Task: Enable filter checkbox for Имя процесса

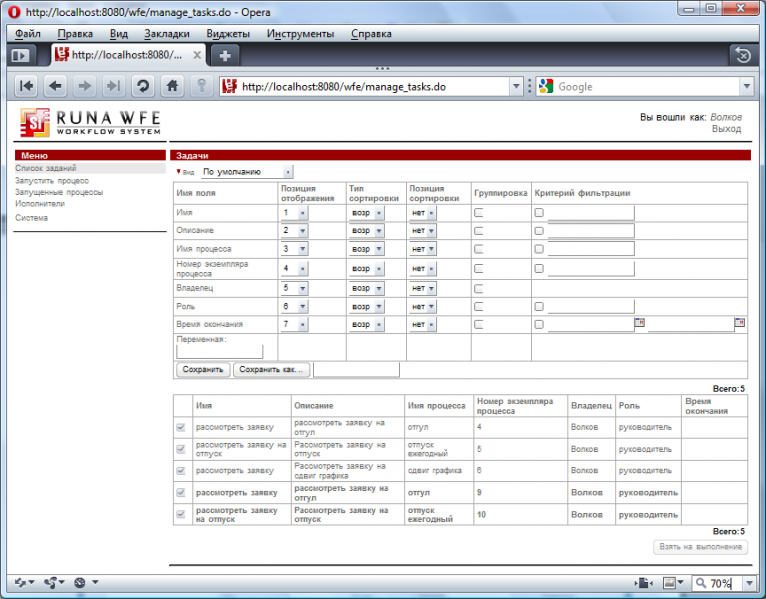Action: (539, 249)
